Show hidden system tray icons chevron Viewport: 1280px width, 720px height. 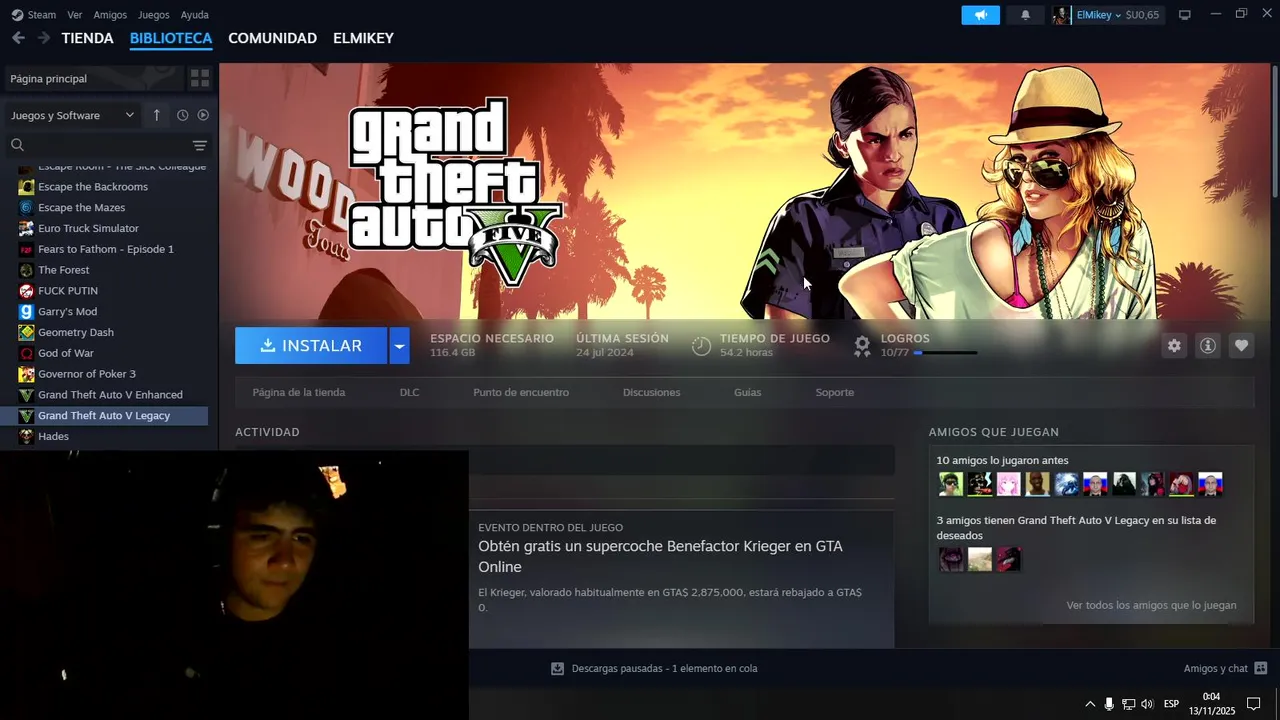1090,704
